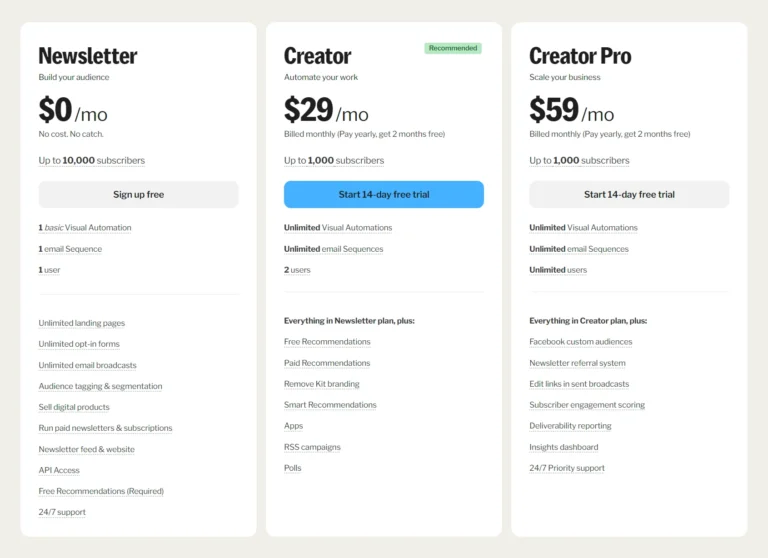Open the Unlimited landing pages feature link
The image size is (768, 558).
coord(82,323)
